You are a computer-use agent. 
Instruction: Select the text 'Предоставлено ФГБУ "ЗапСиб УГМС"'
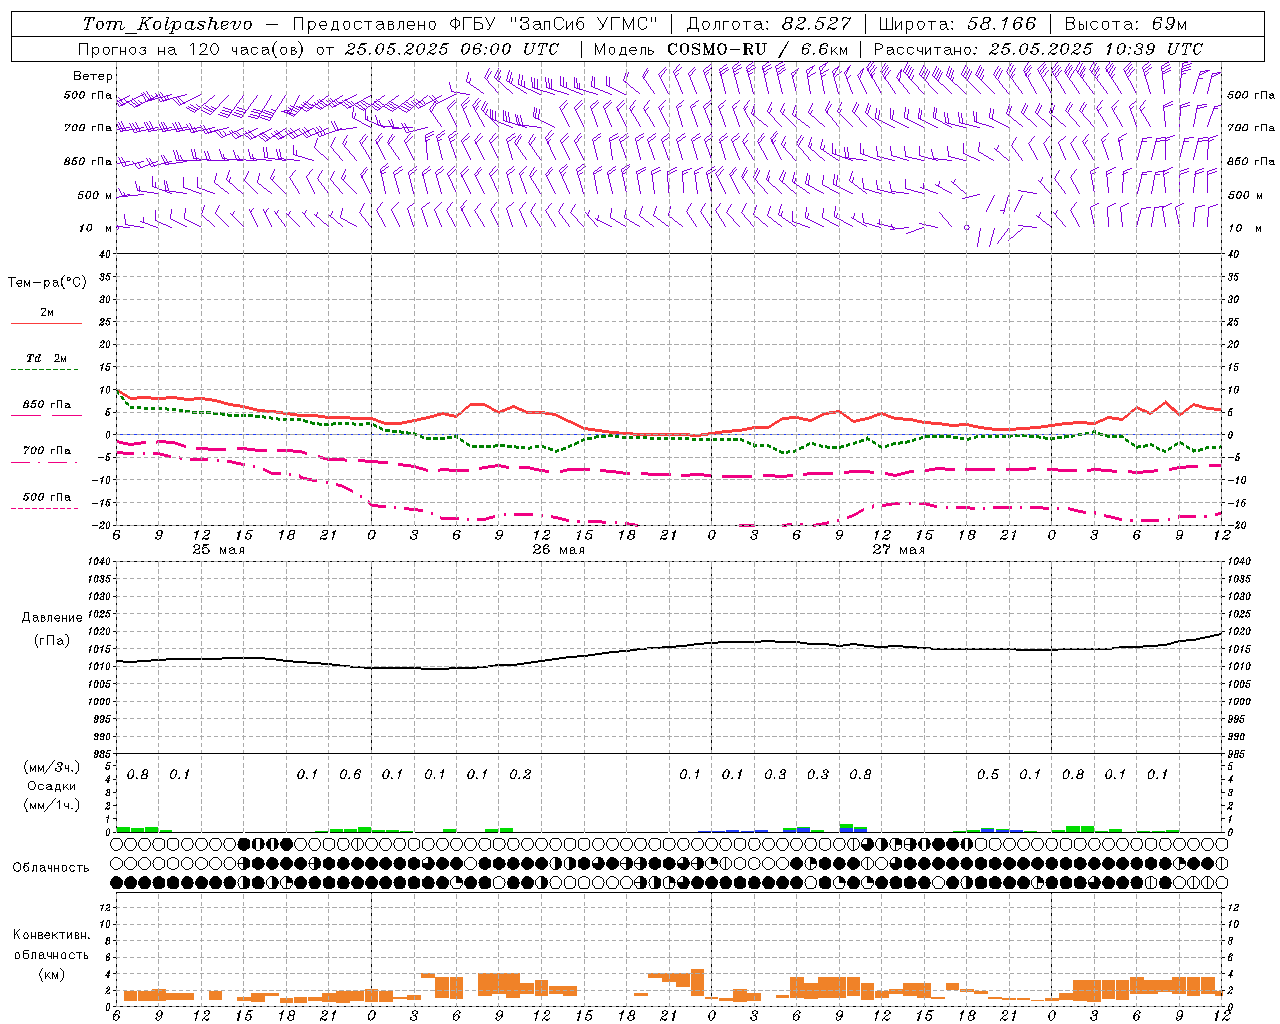coord(475,24)
